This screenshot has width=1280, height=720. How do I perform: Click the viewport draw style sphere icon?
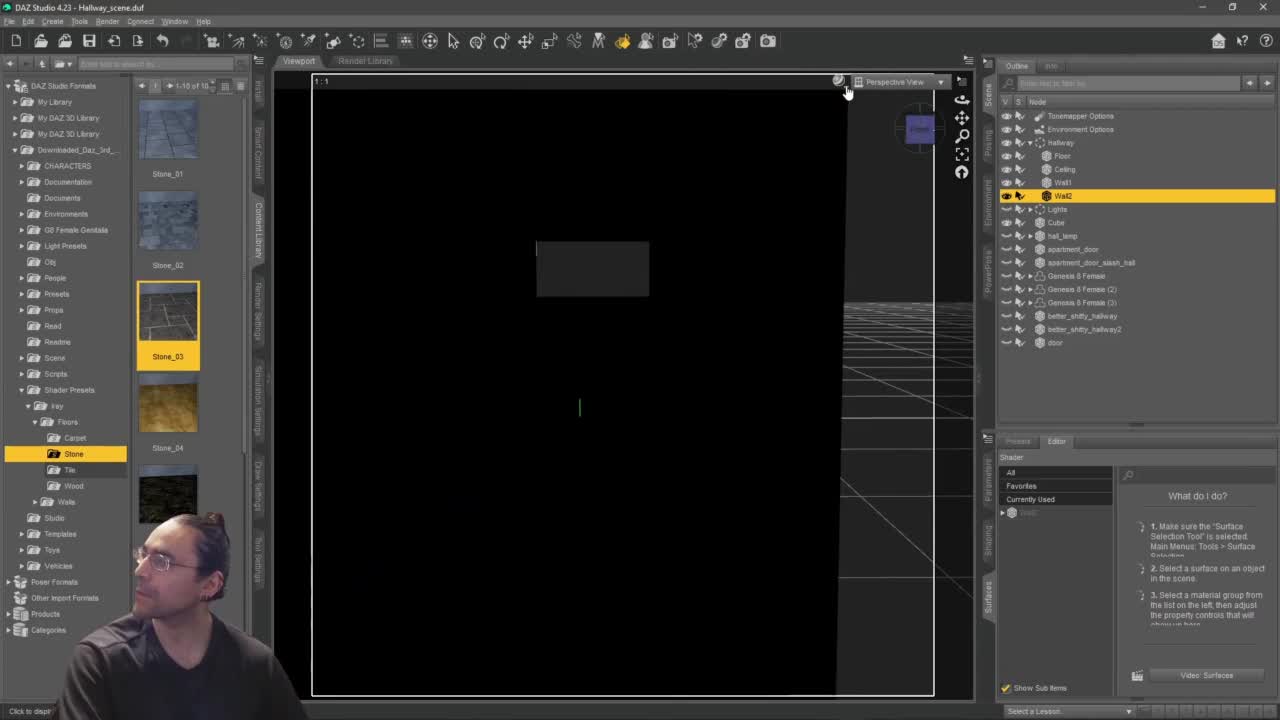click(x=838, y=81)
